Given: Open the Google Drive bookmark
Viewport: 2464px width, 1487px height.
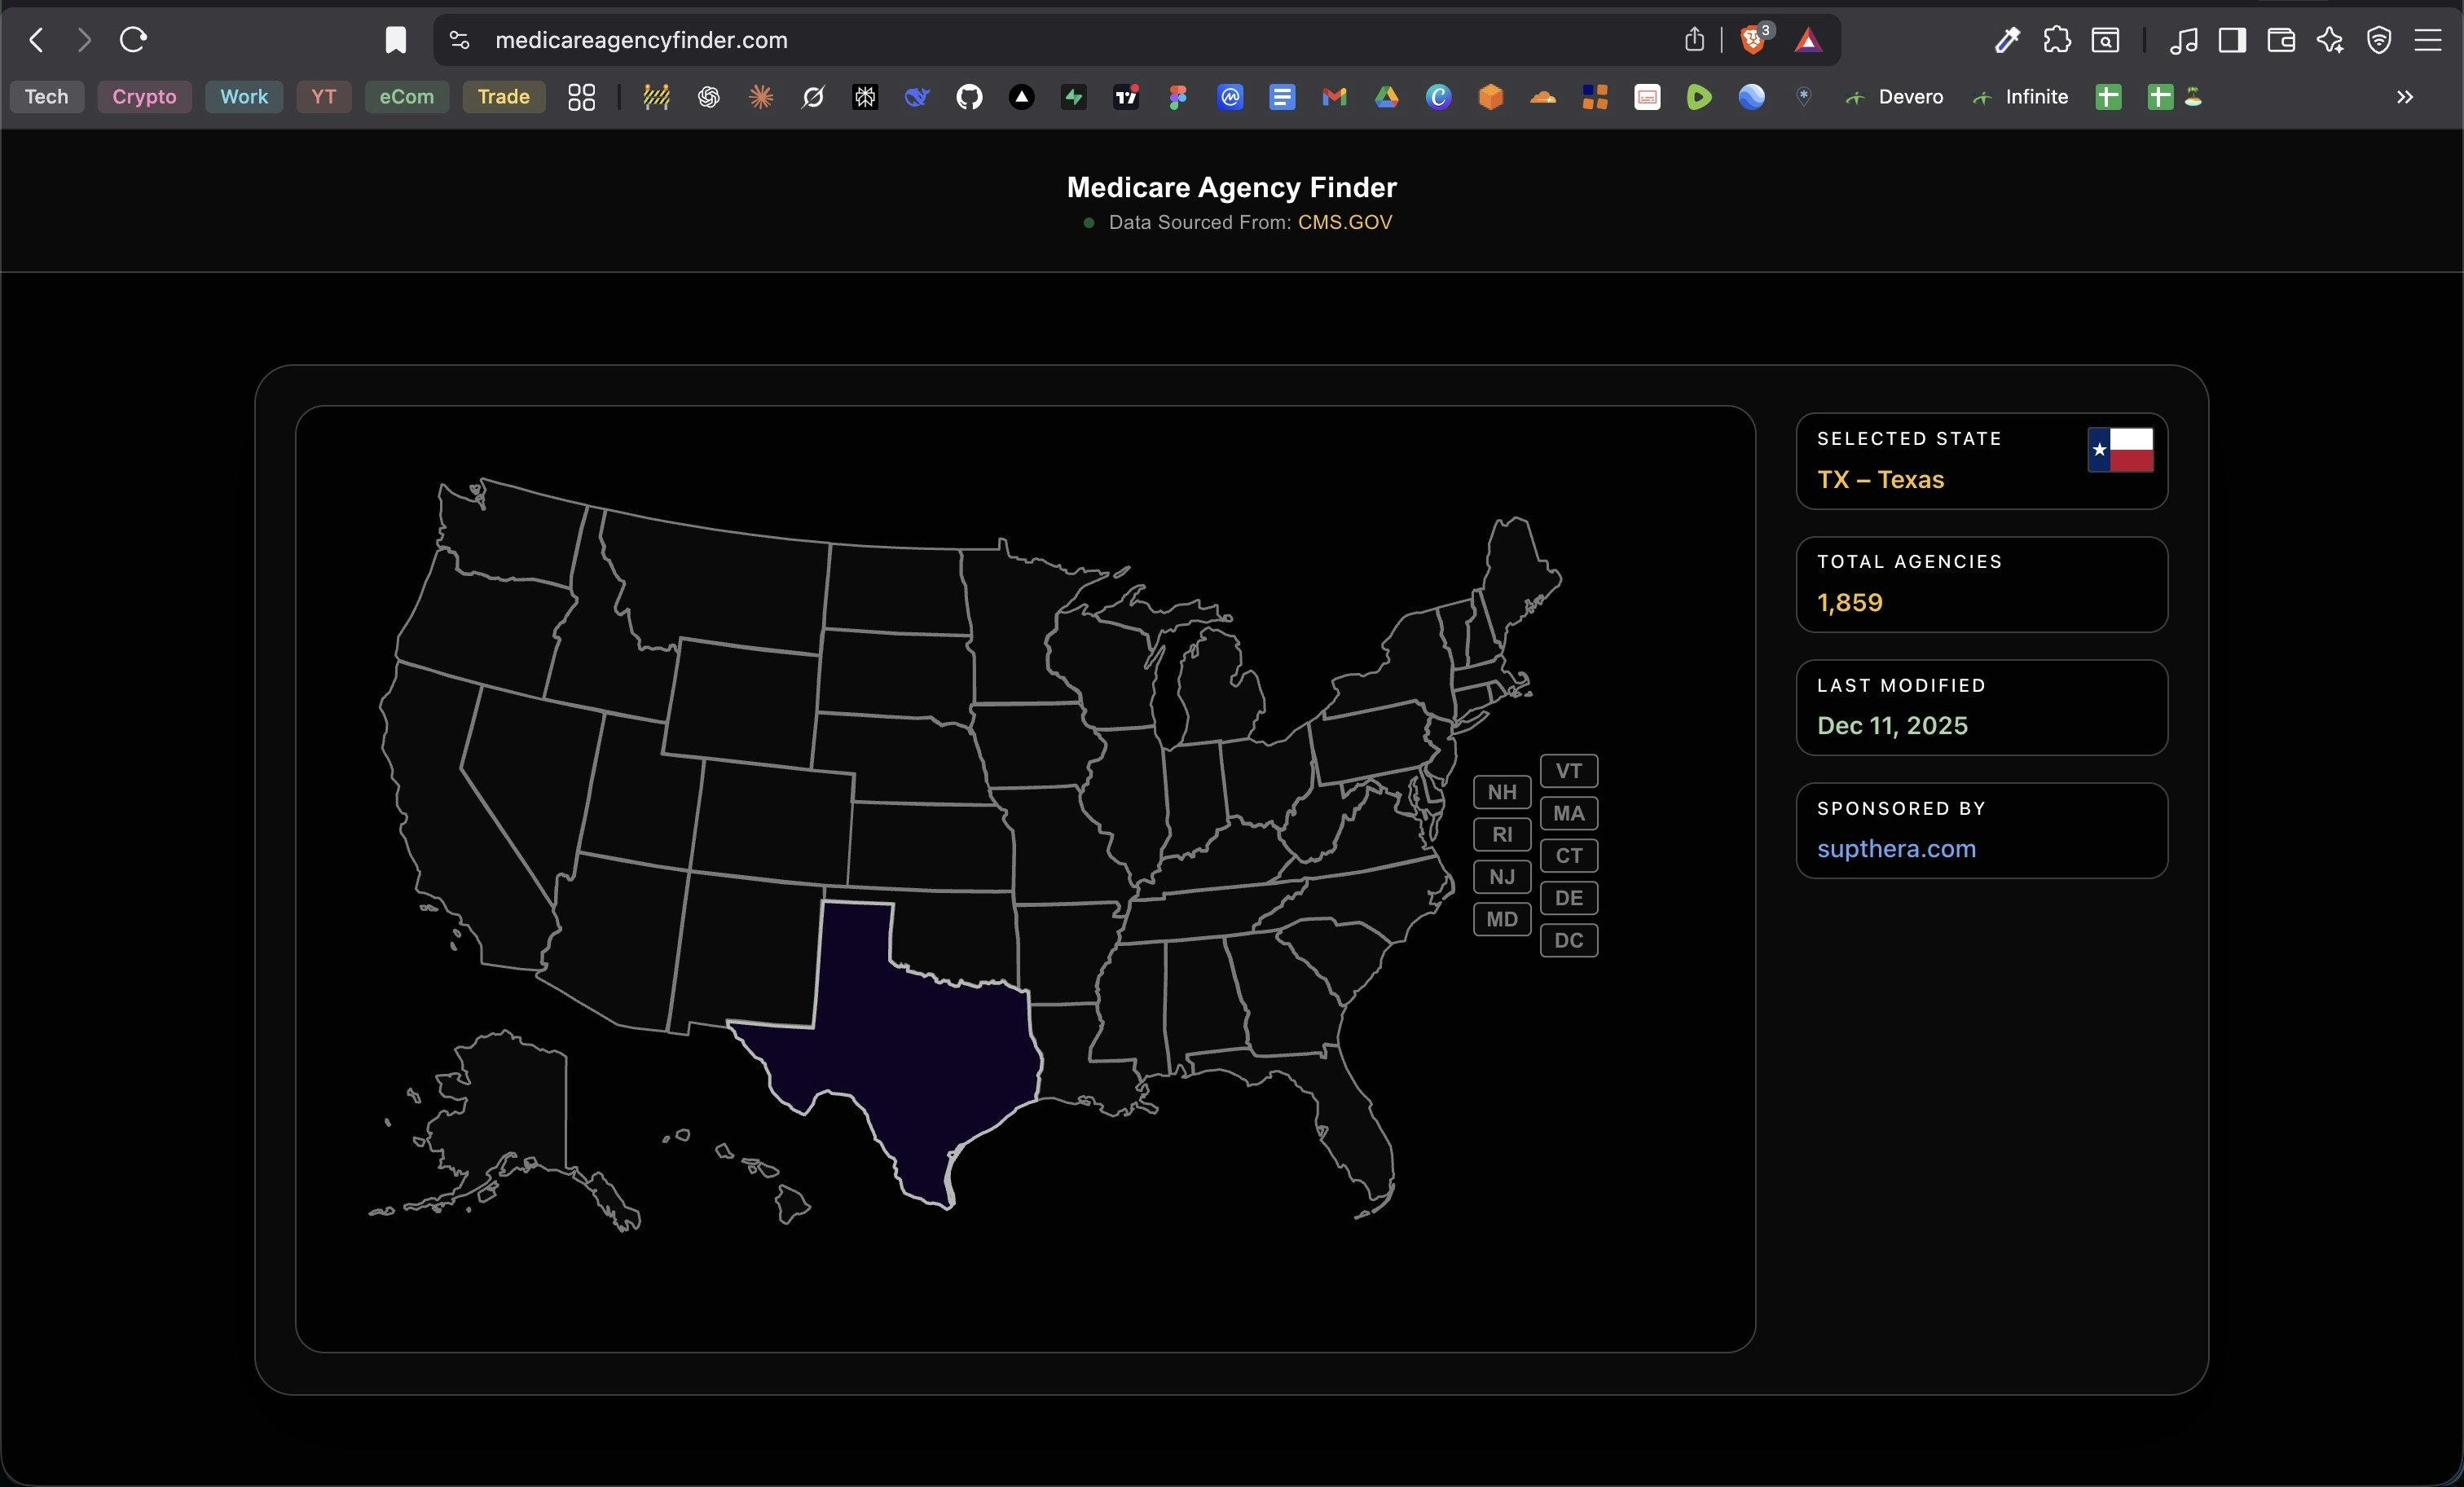Looking at the screenshot, I should pos(1387,97).
